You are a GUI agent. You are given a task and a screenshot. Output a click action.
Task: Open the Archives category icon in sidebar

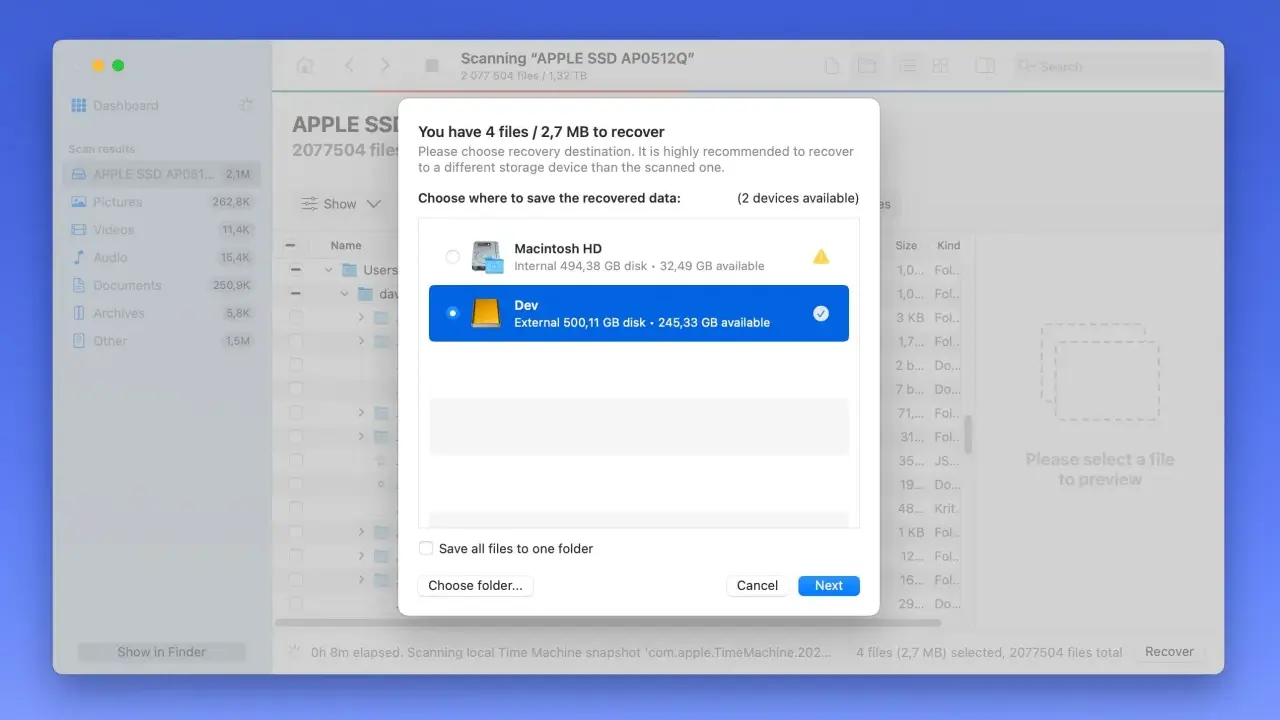(x=79, y=313)
